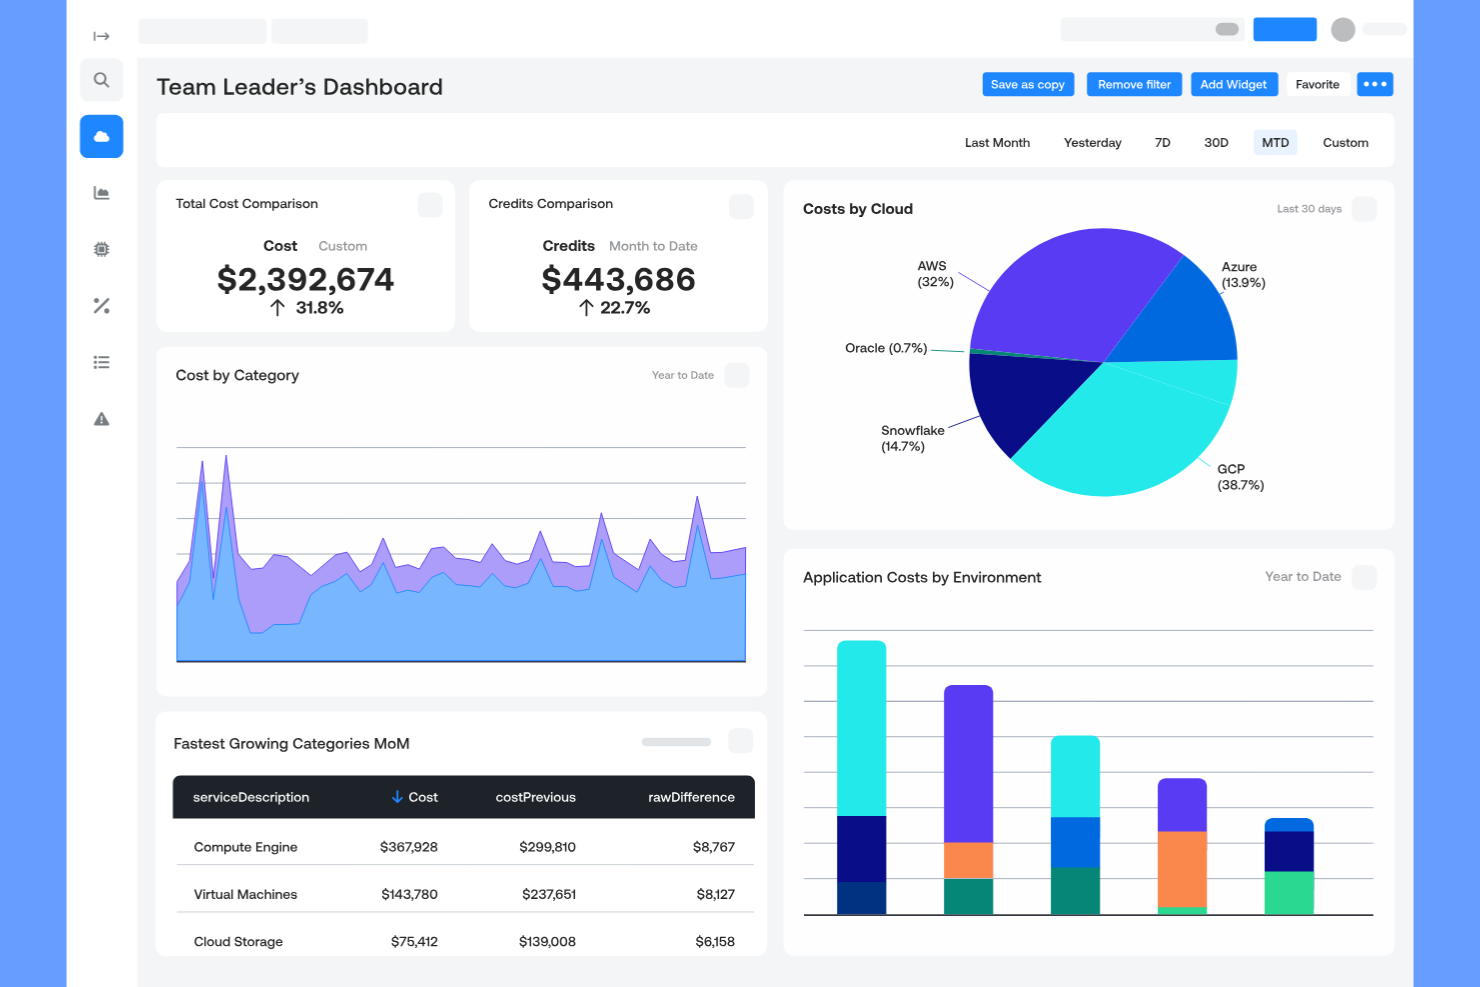Open alerts via the warning triangle icon
The height and width of the screenshot is (987, 1480).
(x=101, y=419)
